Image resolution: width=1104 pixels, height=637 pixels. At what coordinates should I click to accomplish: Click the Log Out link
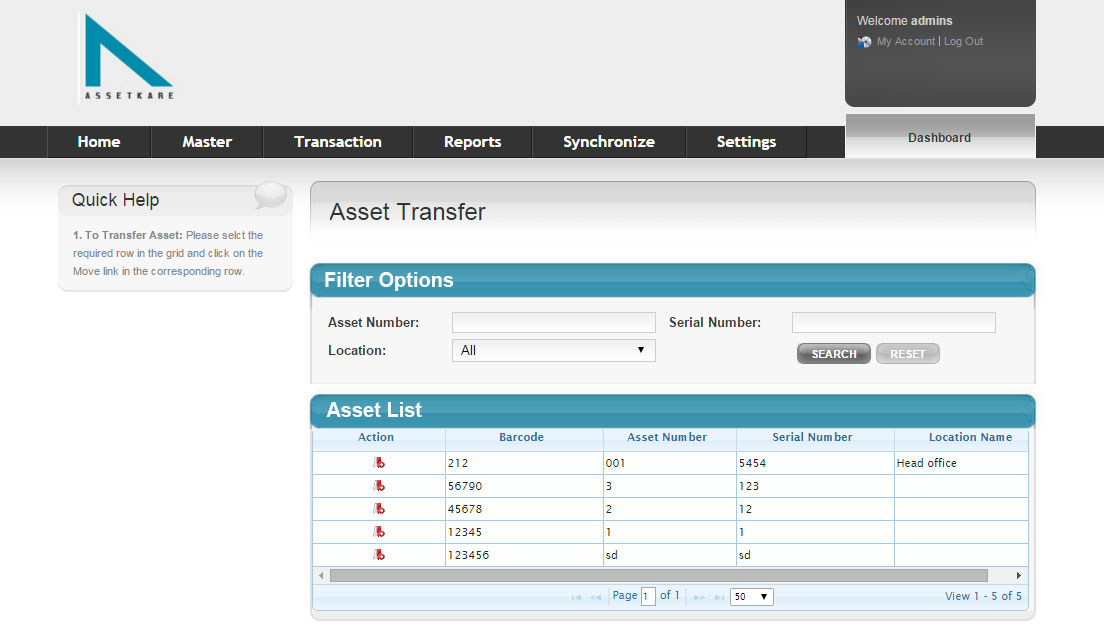tap(963, 42)
